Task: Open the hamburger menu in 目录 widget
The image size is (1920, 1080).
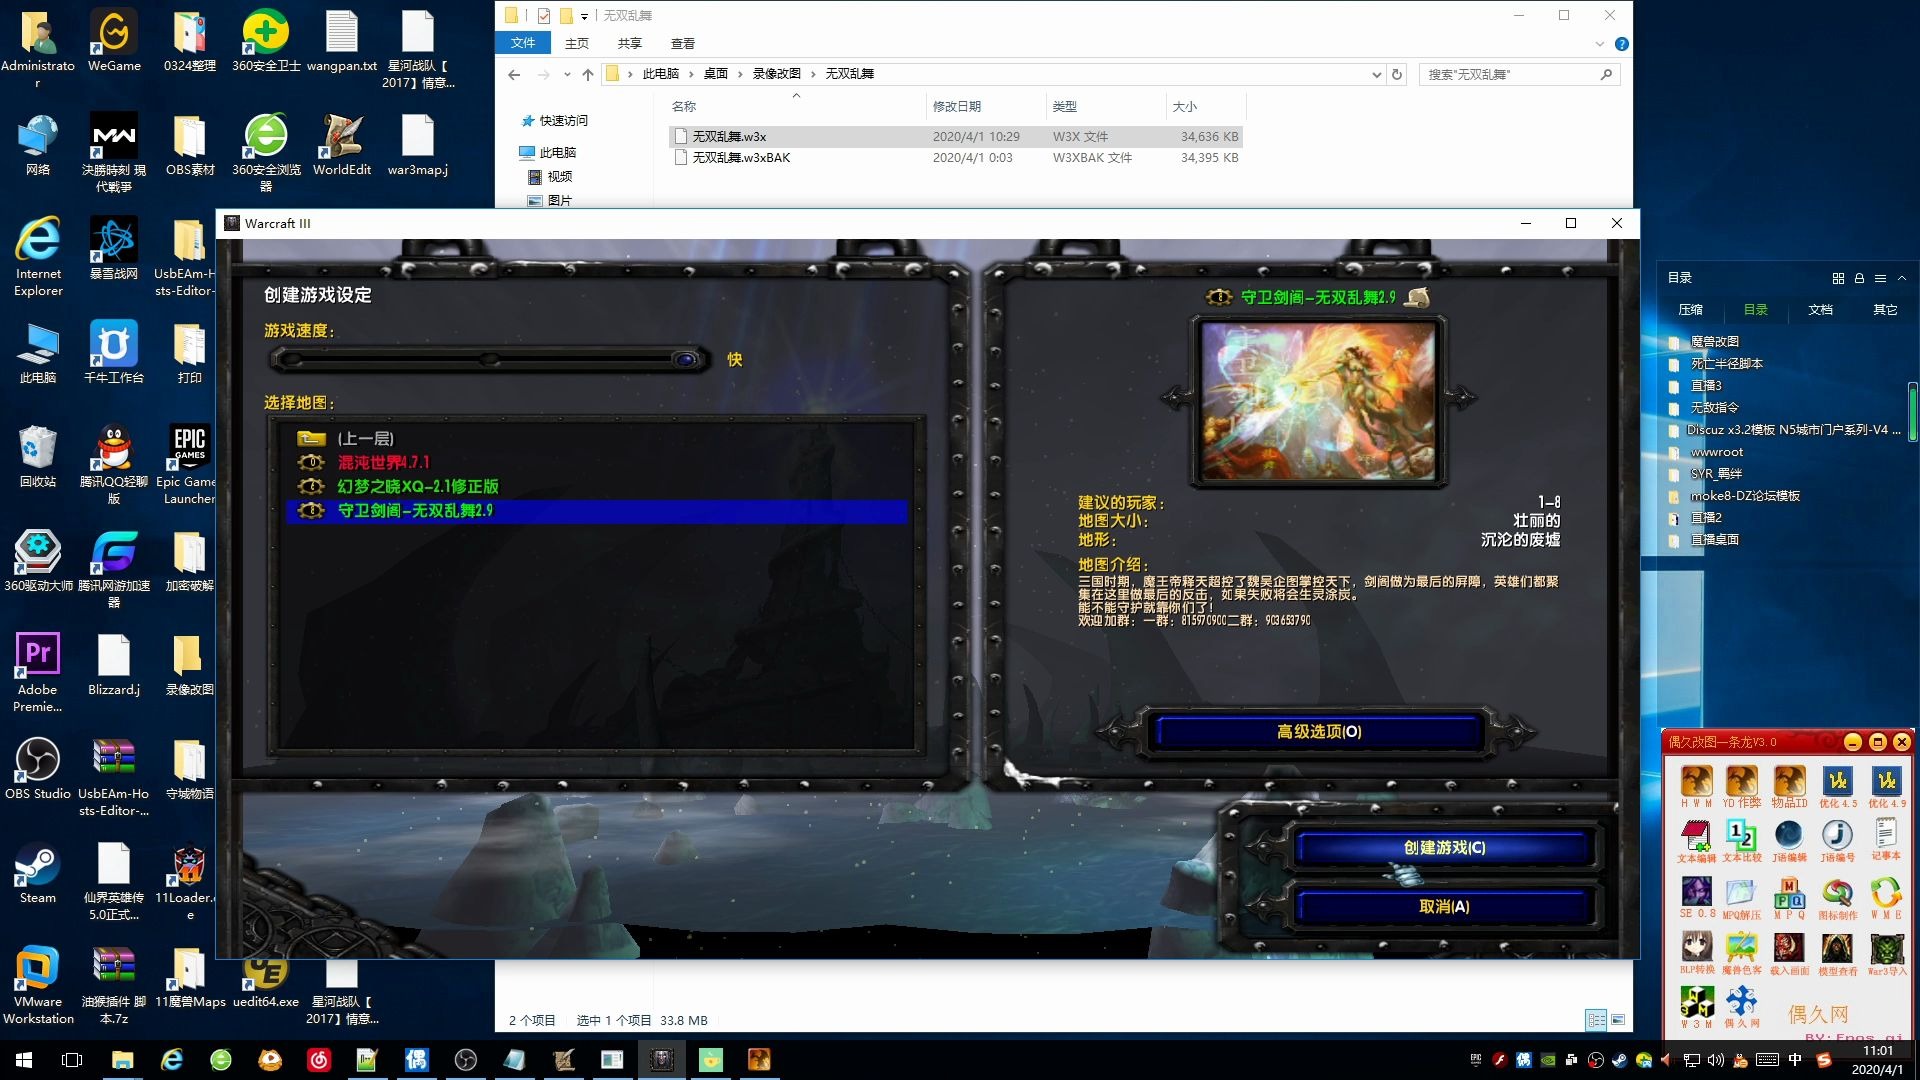Action: click(x=1880, y=278)
